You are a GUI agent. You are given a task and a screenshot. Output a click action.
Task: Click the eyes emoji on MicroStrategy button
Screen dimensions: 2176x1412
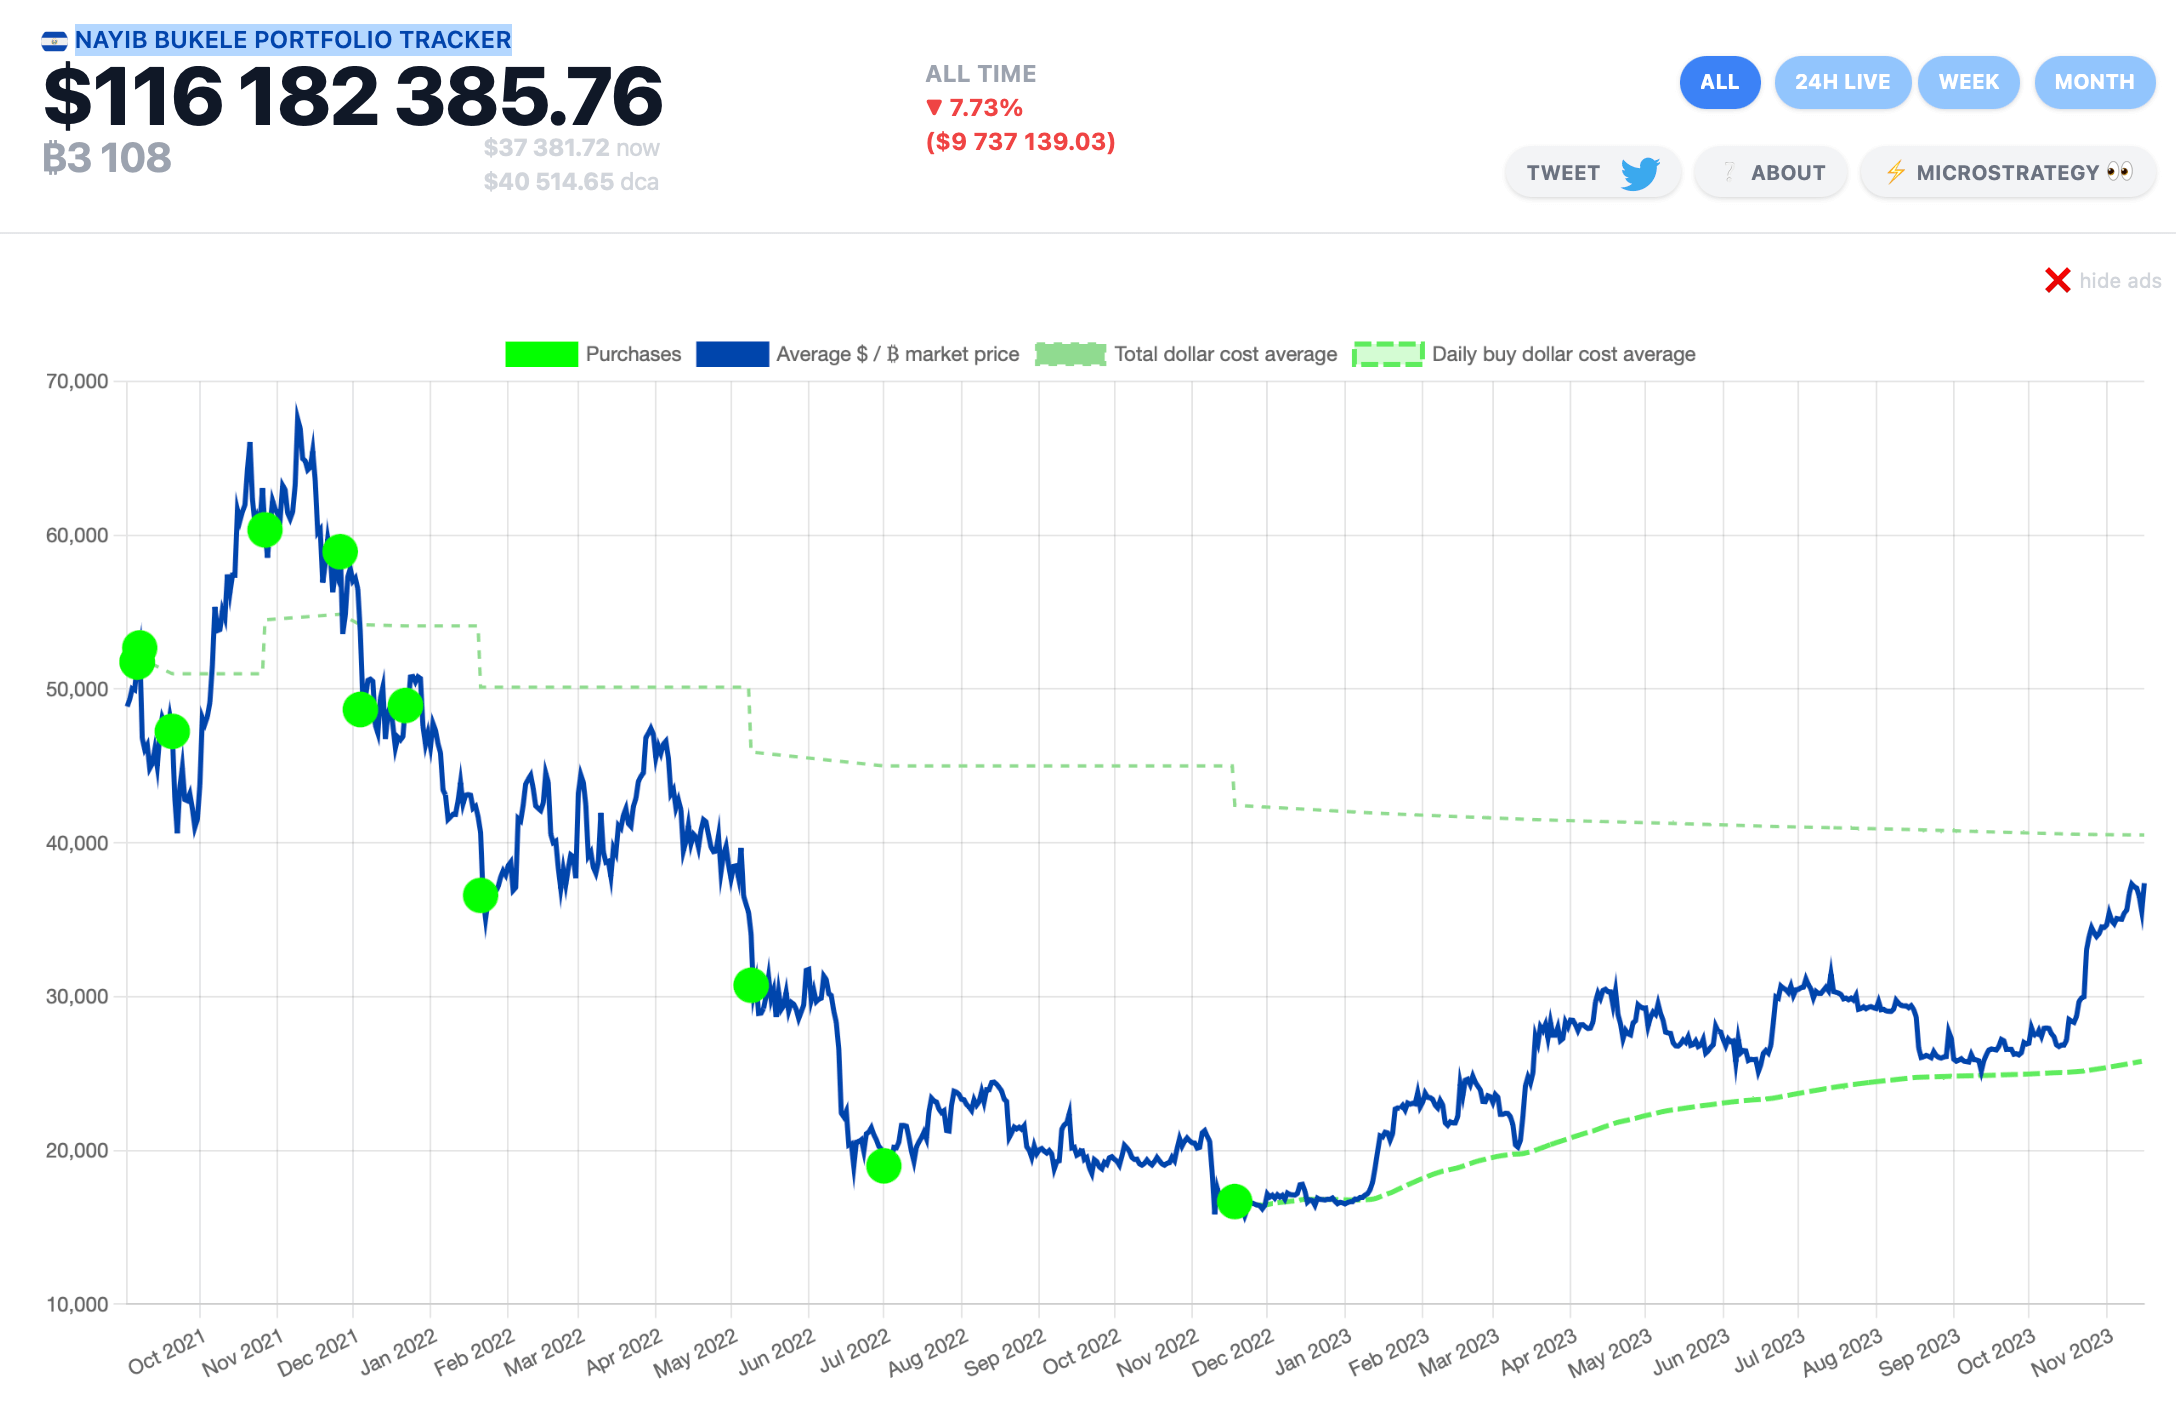pos(2119,172)
